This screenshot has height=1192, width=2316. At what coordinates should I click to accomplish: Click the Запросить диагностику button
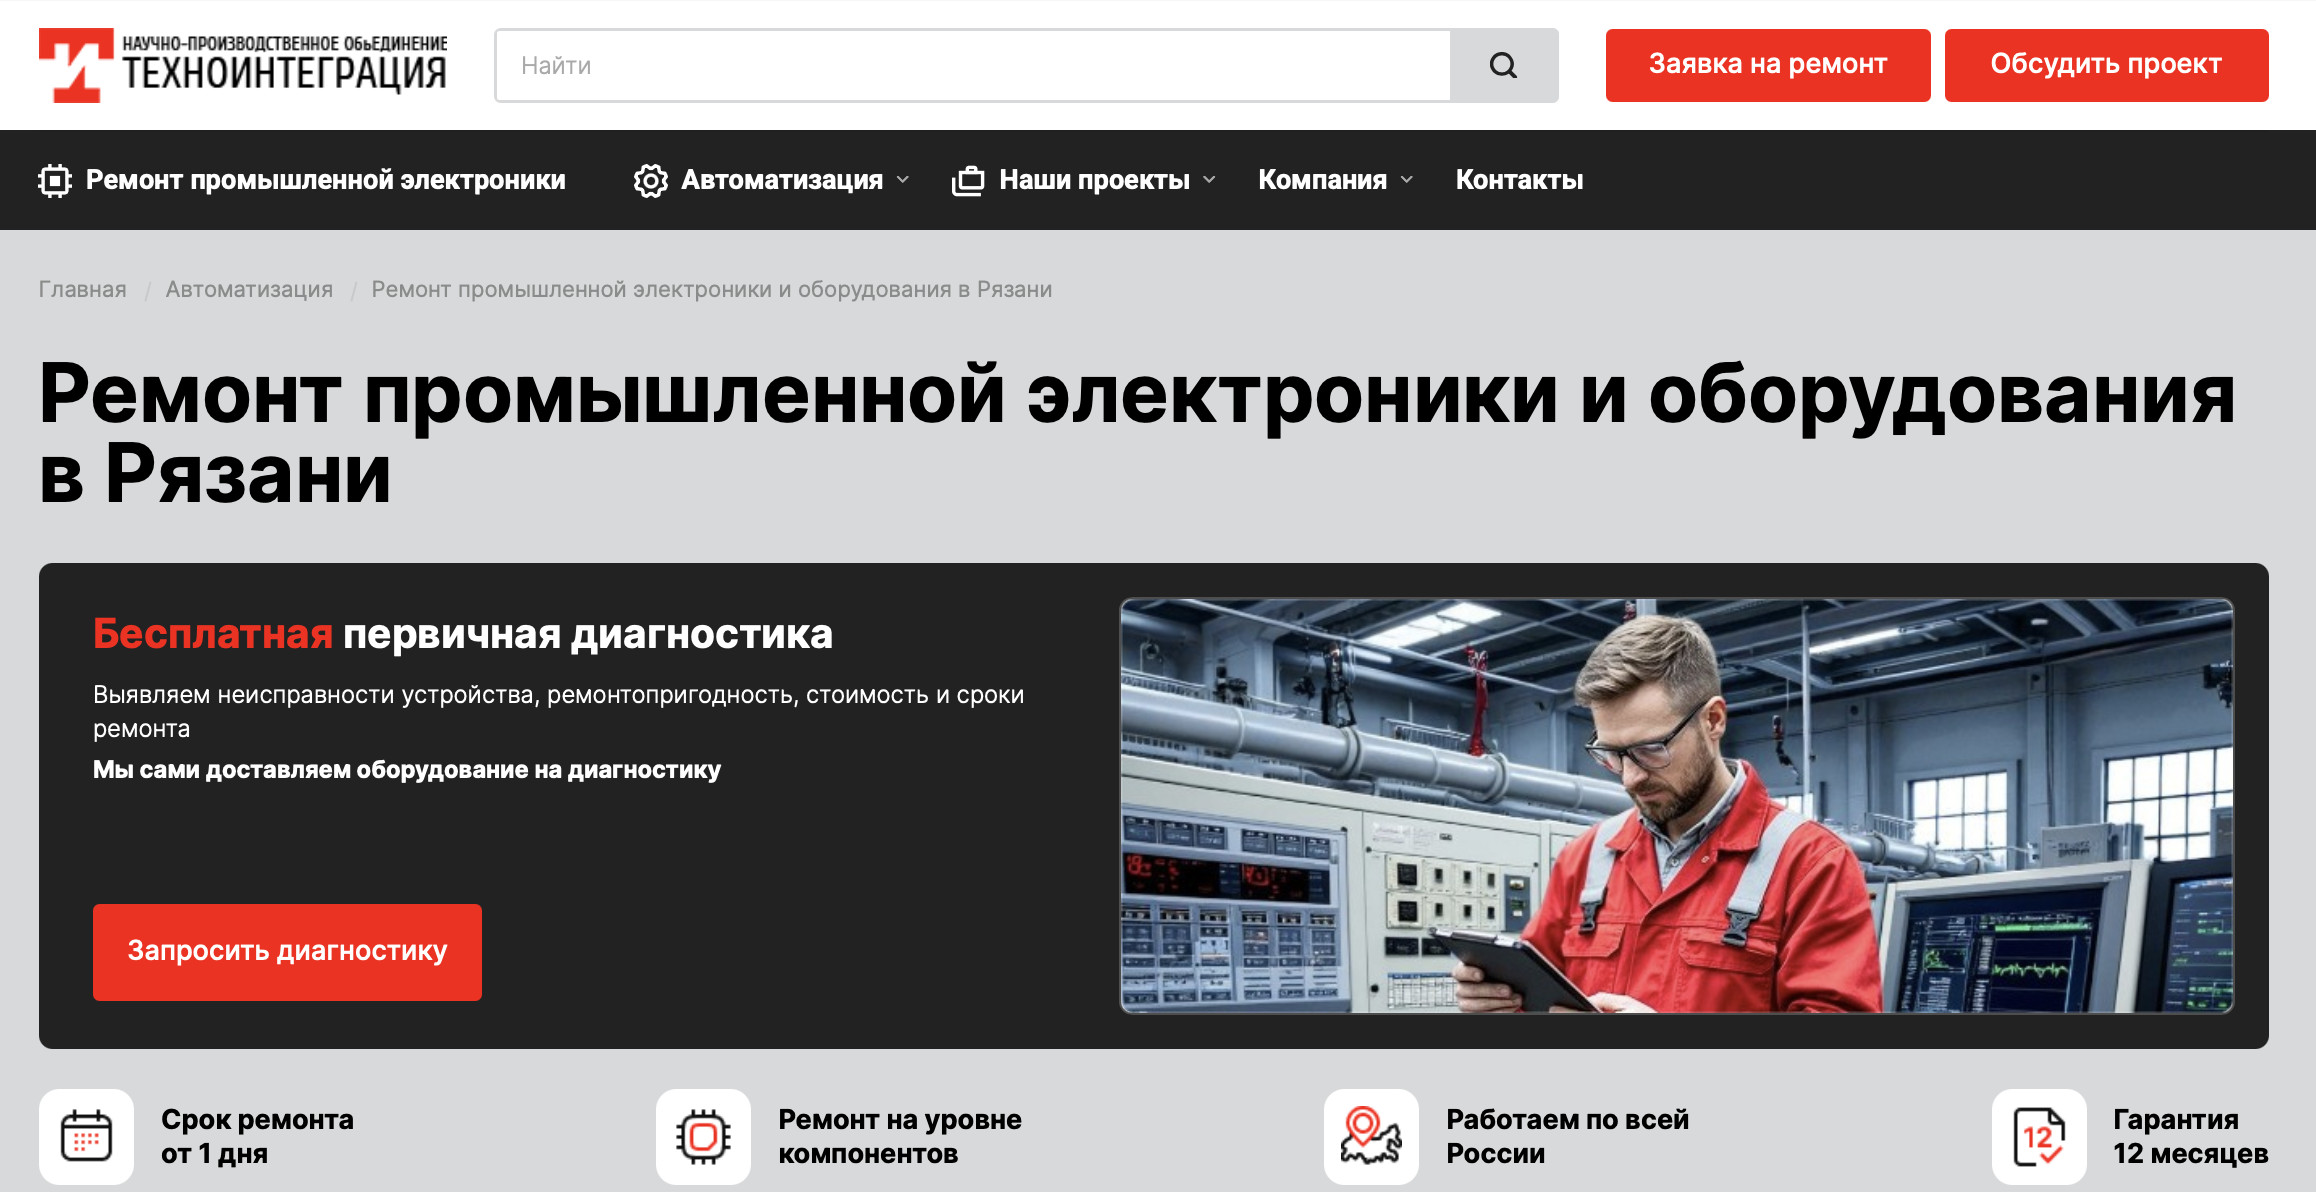[x=287, y=952]
